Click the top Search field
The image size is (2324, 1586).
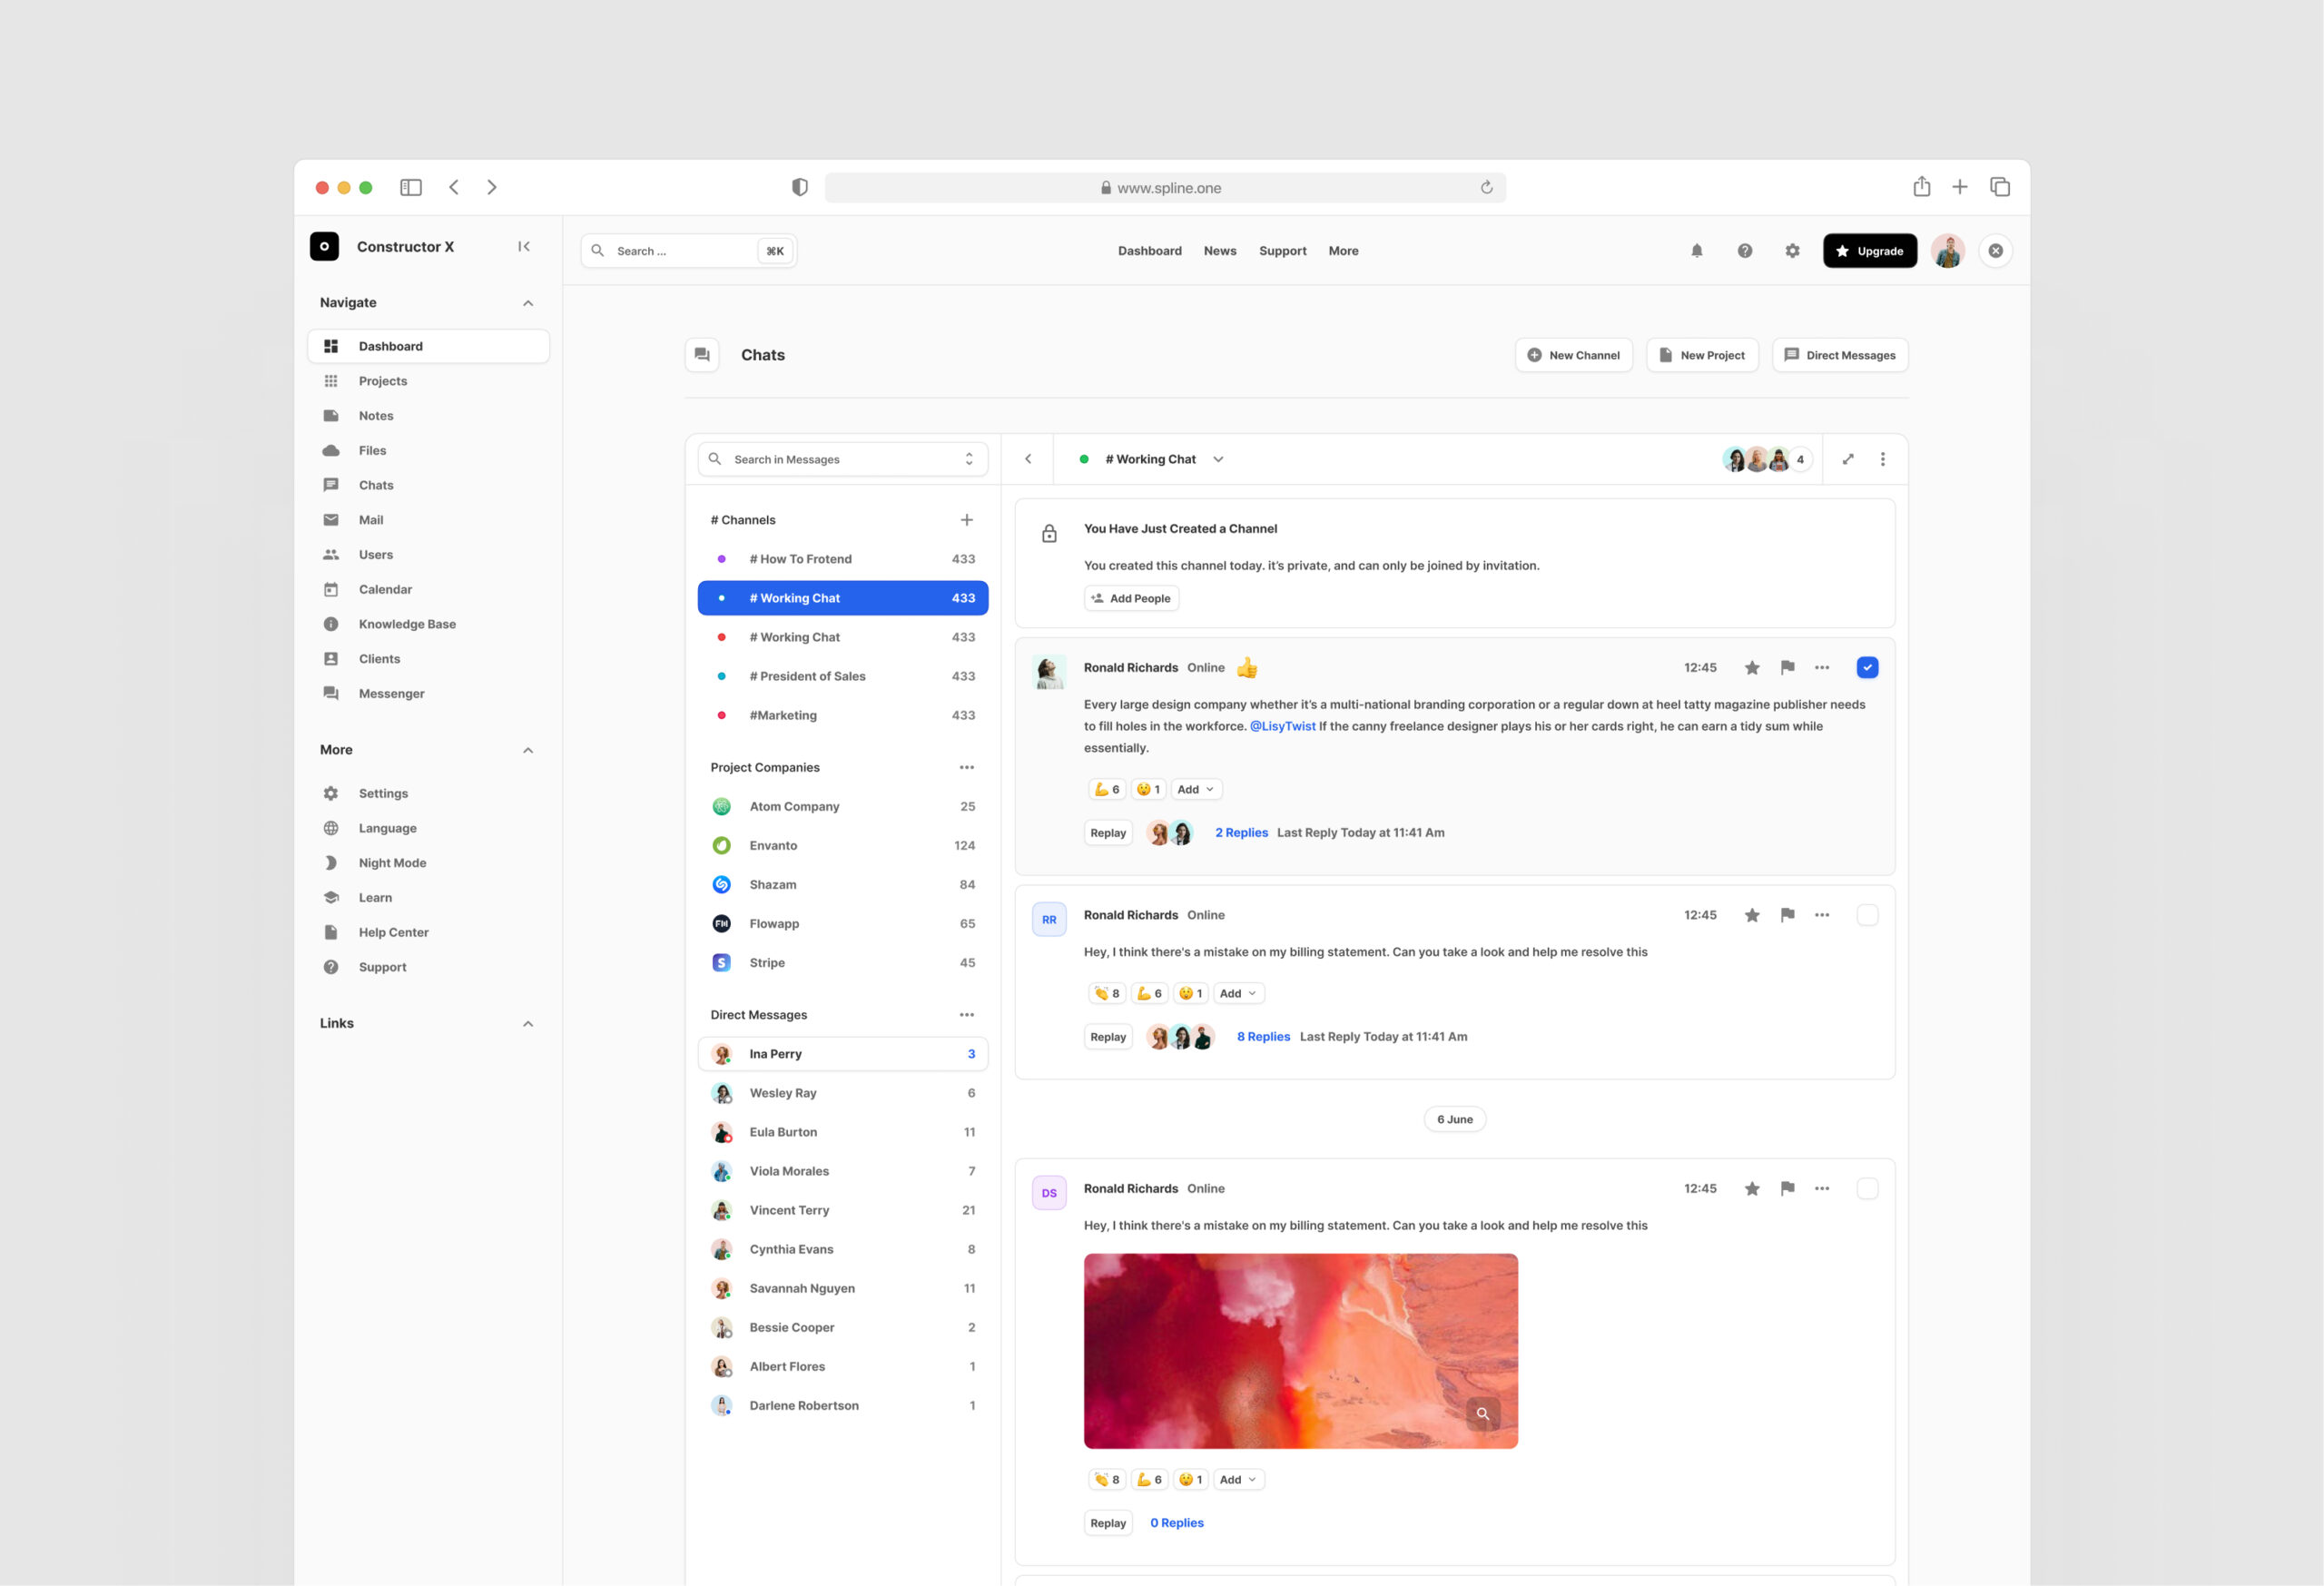(x=688, y=251)
